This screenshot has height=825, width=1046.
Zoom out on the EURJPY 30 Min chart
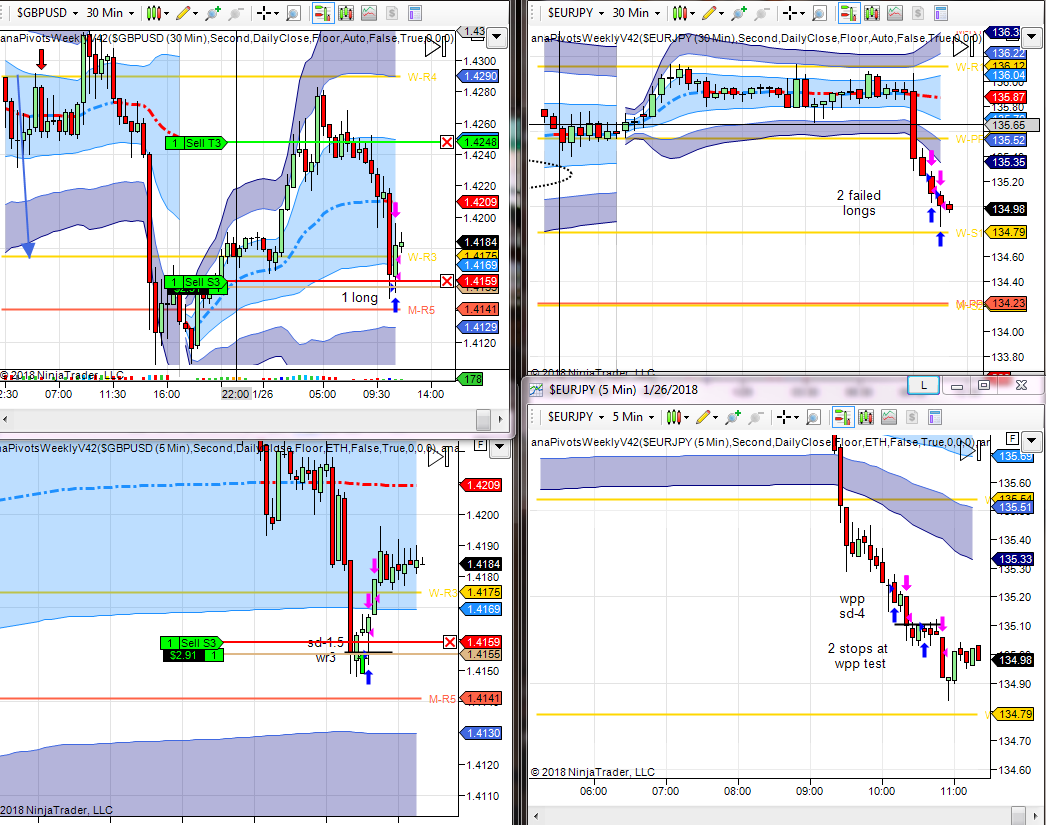tap(762, 13)
